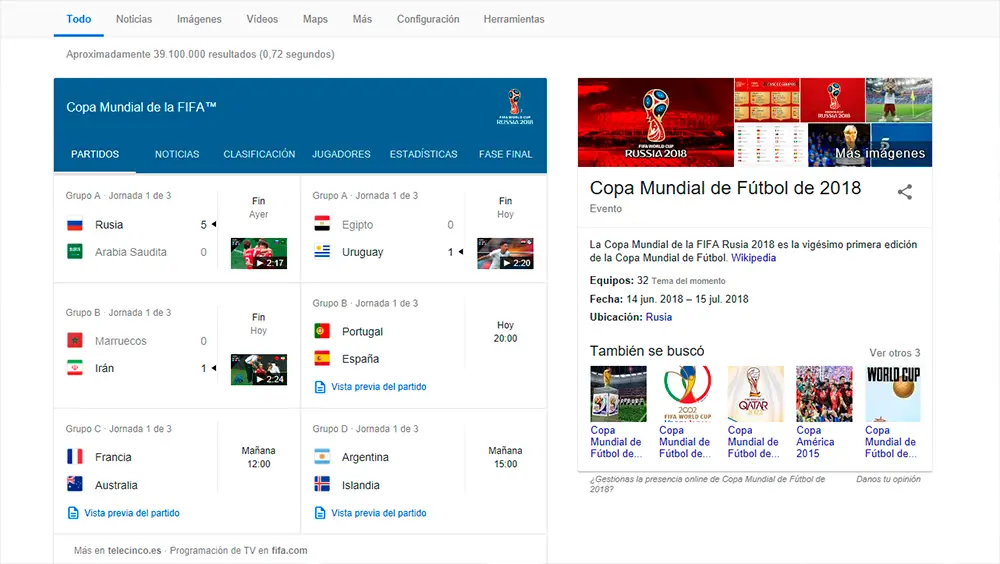The image size is (1000, 564).
Task: Select the NOTICIAS tab in World Cup card
Action: (177, 154)
